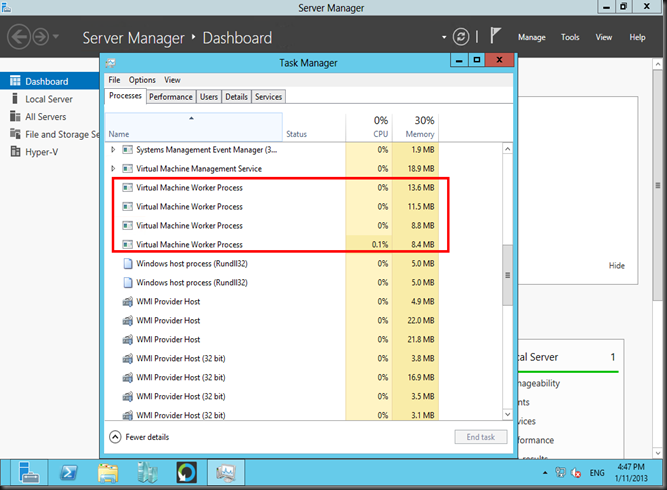
Task: Sort processes by the Name column
Action: 194,127
